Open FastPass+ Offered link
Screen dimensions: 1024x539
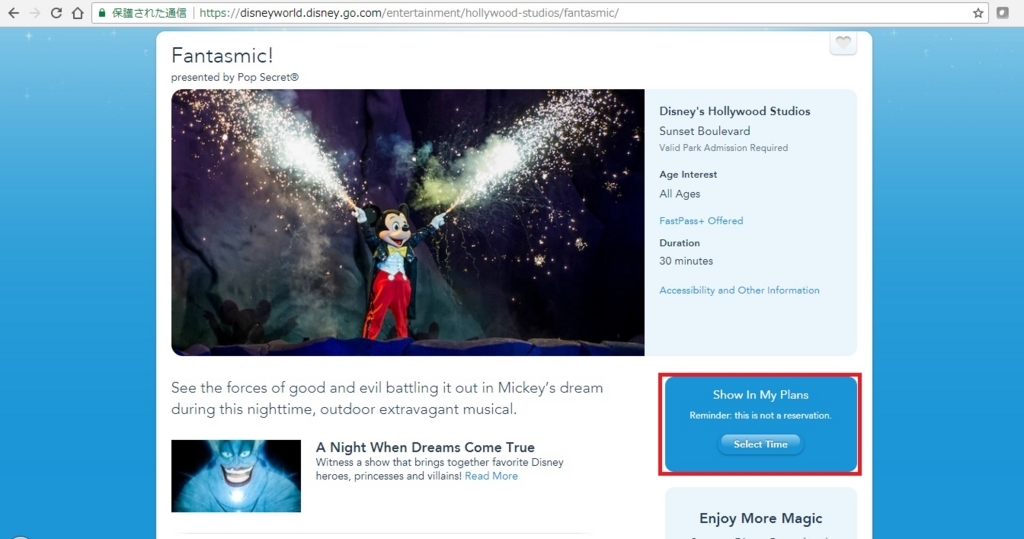click(701, 221)
